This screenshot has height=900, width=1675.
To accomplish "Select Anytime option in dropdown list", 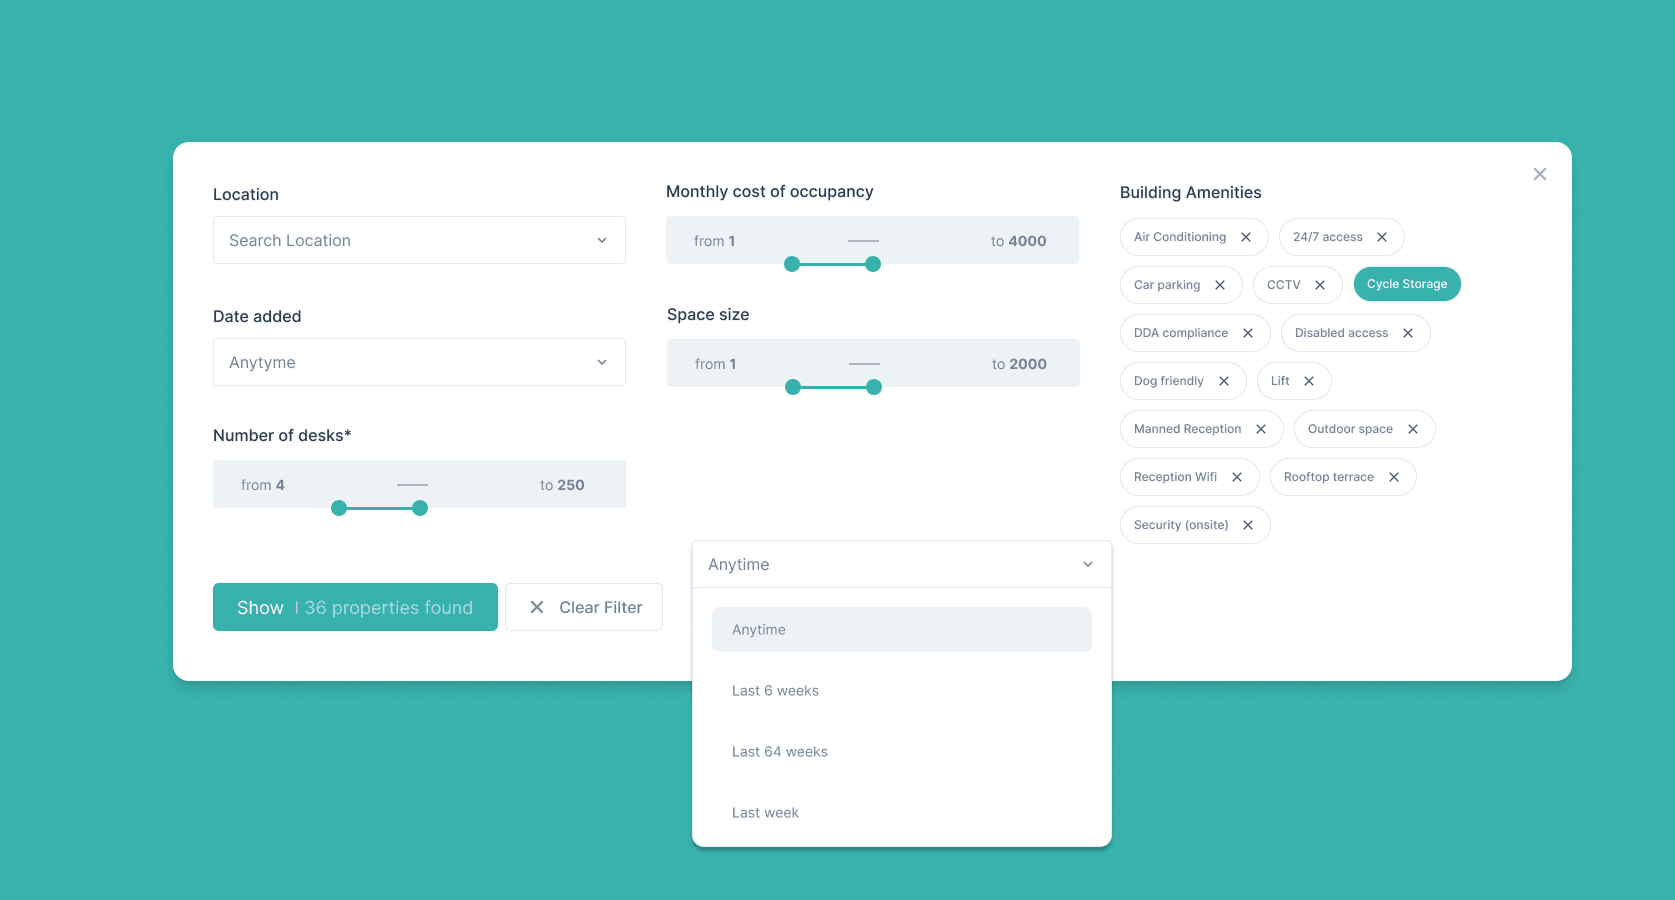I will pos(902,630).
